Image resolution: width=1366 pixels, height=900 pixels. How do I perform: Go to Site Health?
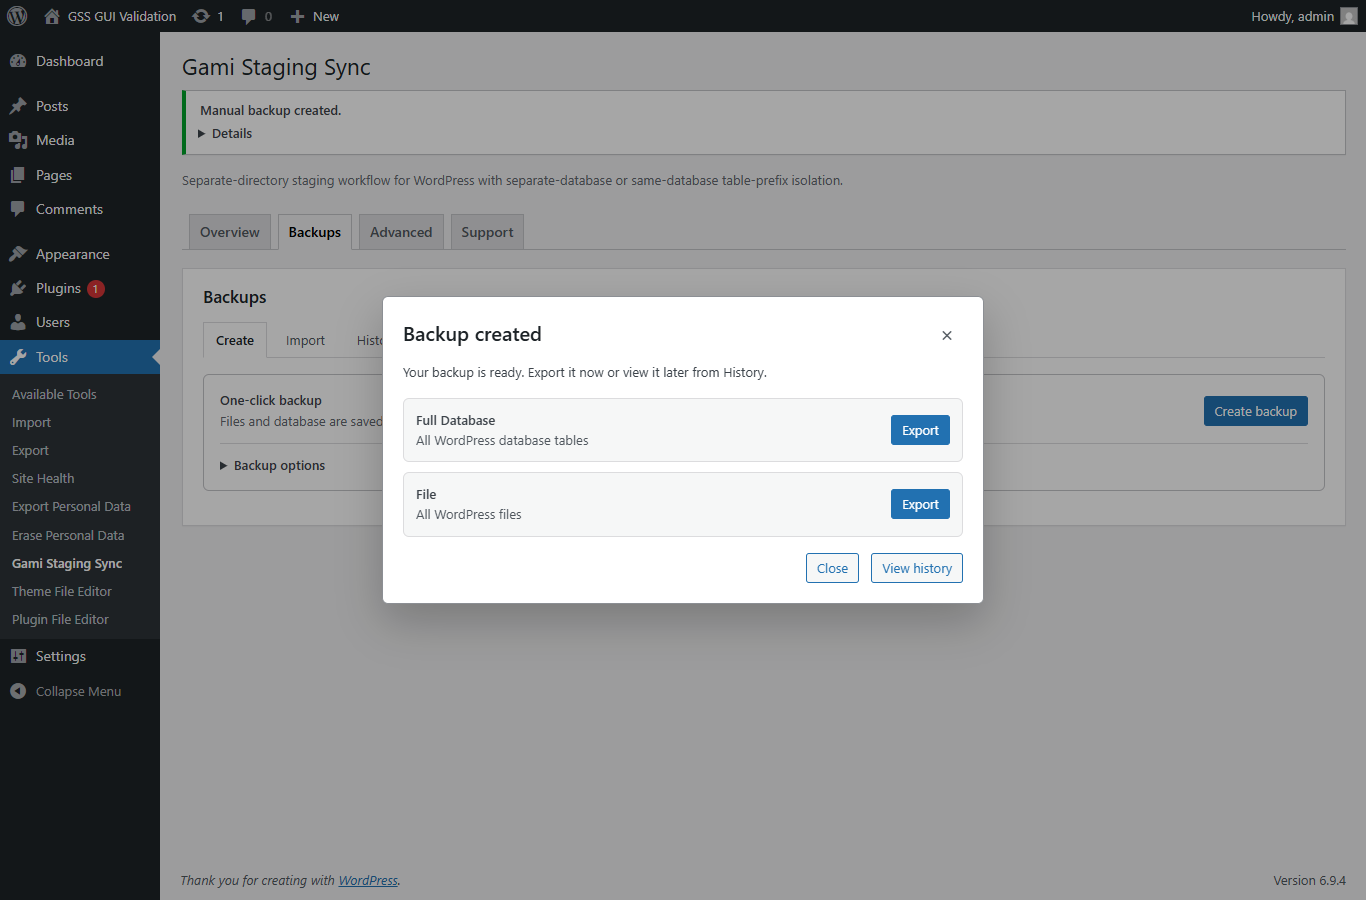[x=43, y=478]
